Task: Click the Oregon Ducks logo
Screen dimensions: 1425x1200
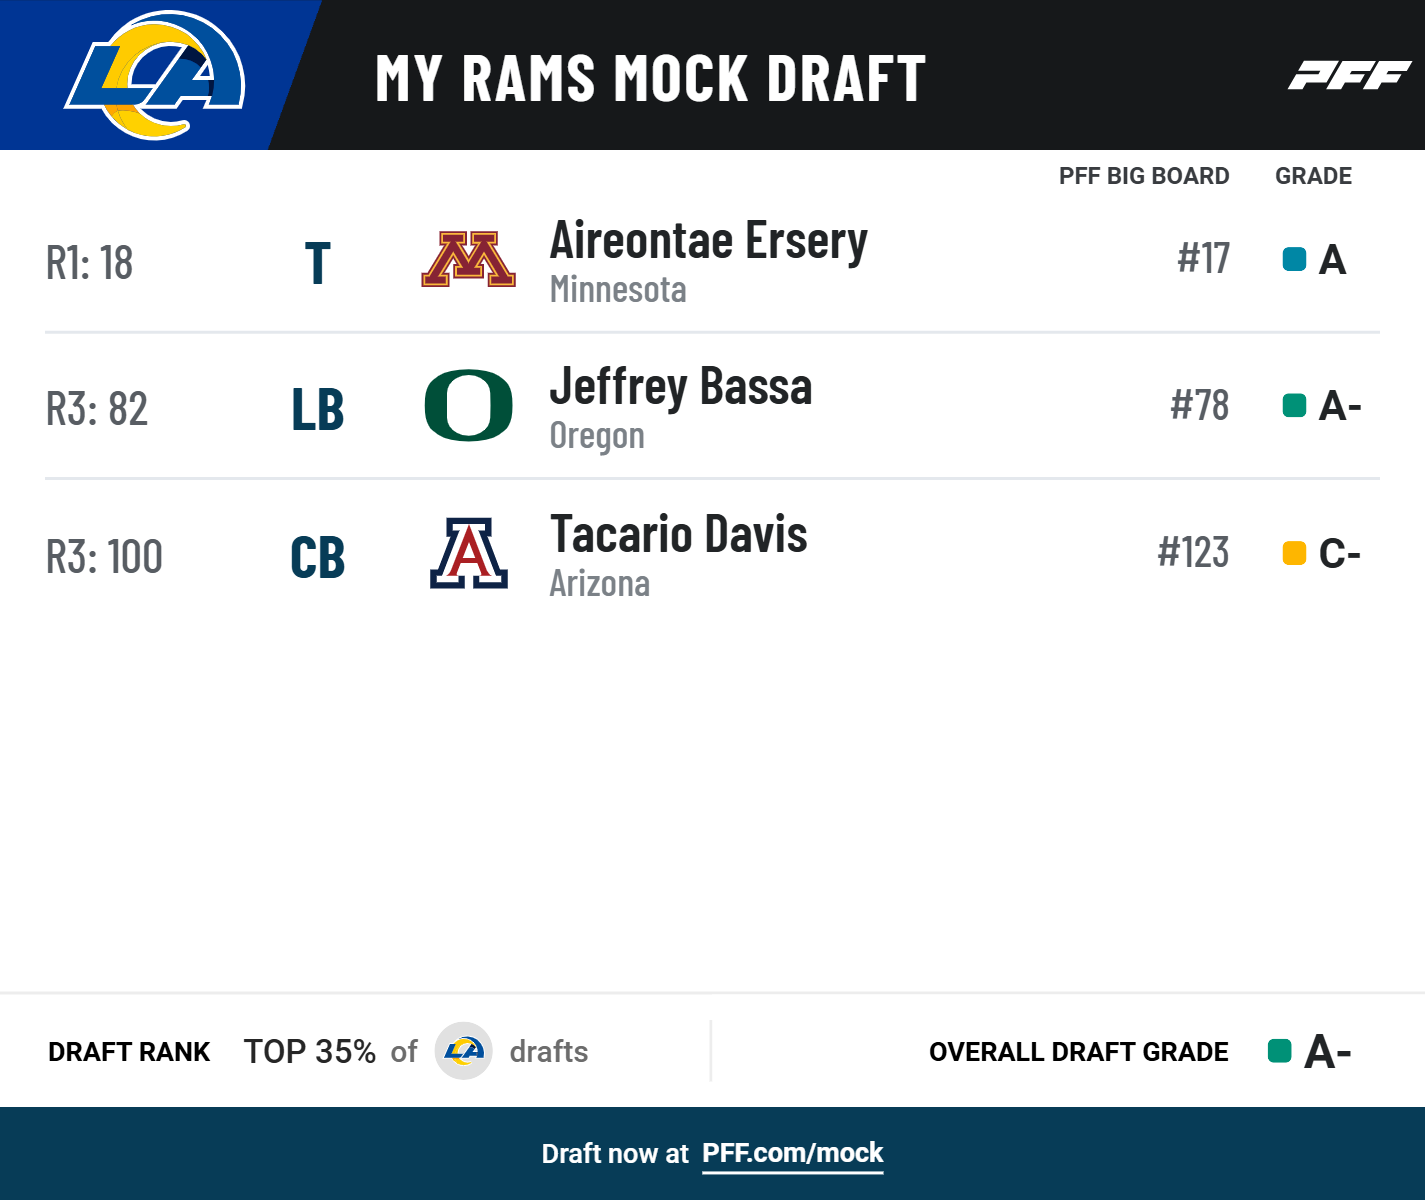Action: (468, 406)
